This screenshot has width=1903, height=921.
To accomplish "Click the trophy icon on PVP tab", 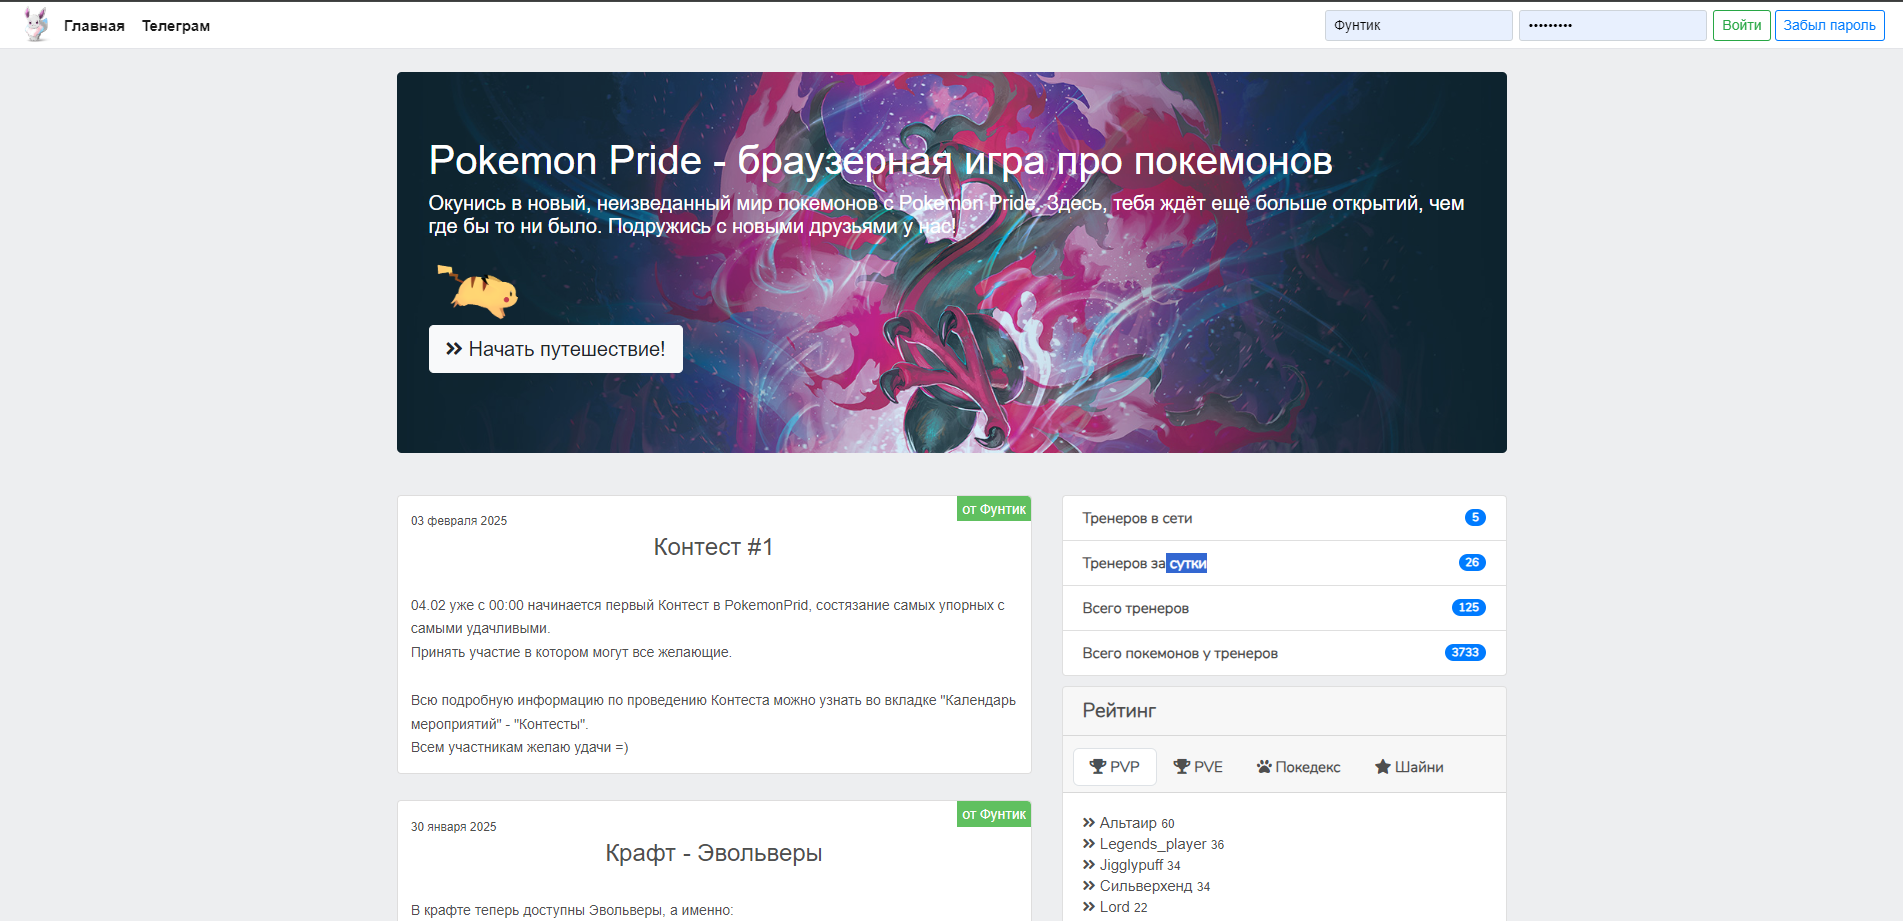I will [x=1098, y=767].
